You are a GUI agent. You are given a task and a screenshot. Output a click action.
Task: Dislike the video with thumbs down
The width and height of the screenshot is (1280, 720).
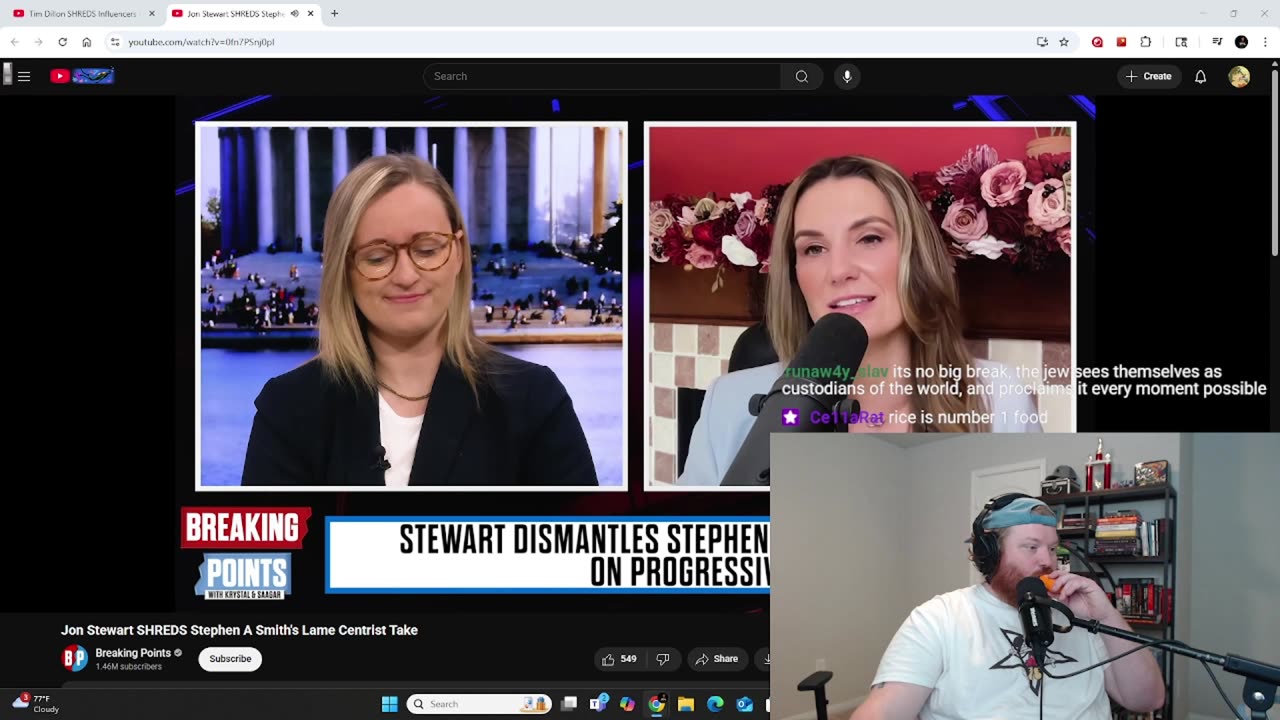662,659
